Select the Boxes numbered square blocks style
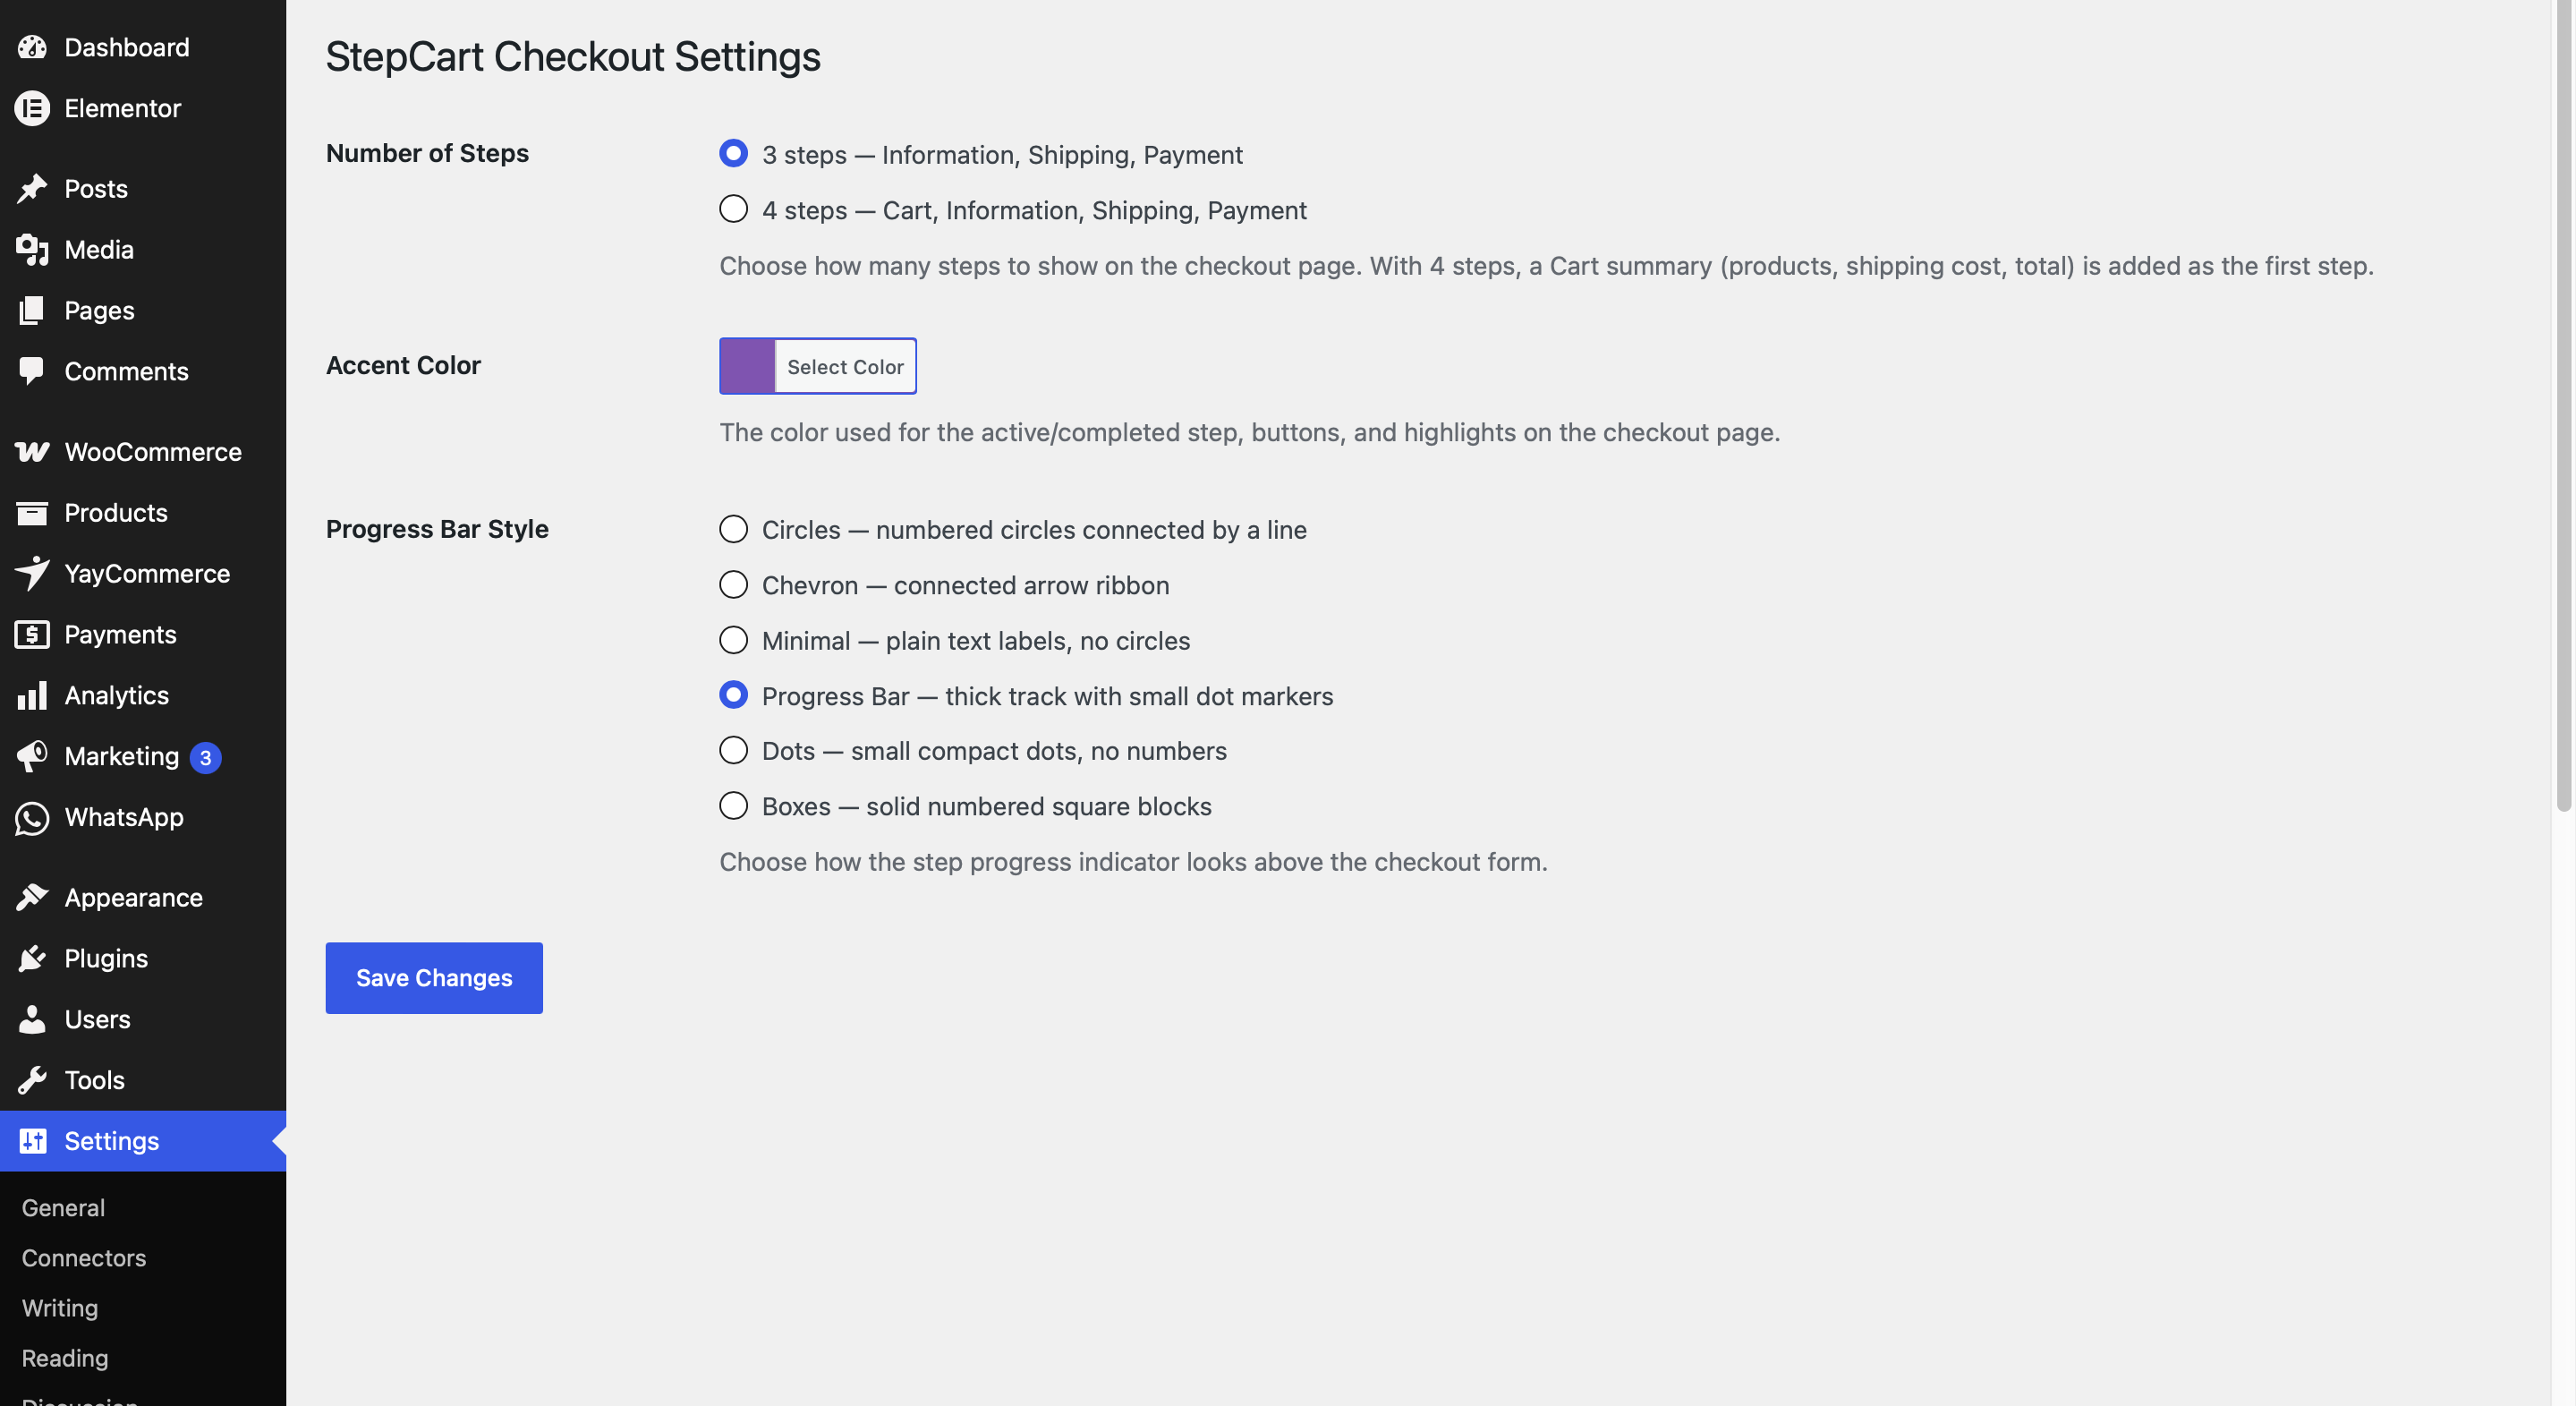The height and width of the screenshot is (1406, 2576). click(x=733, y=805)
